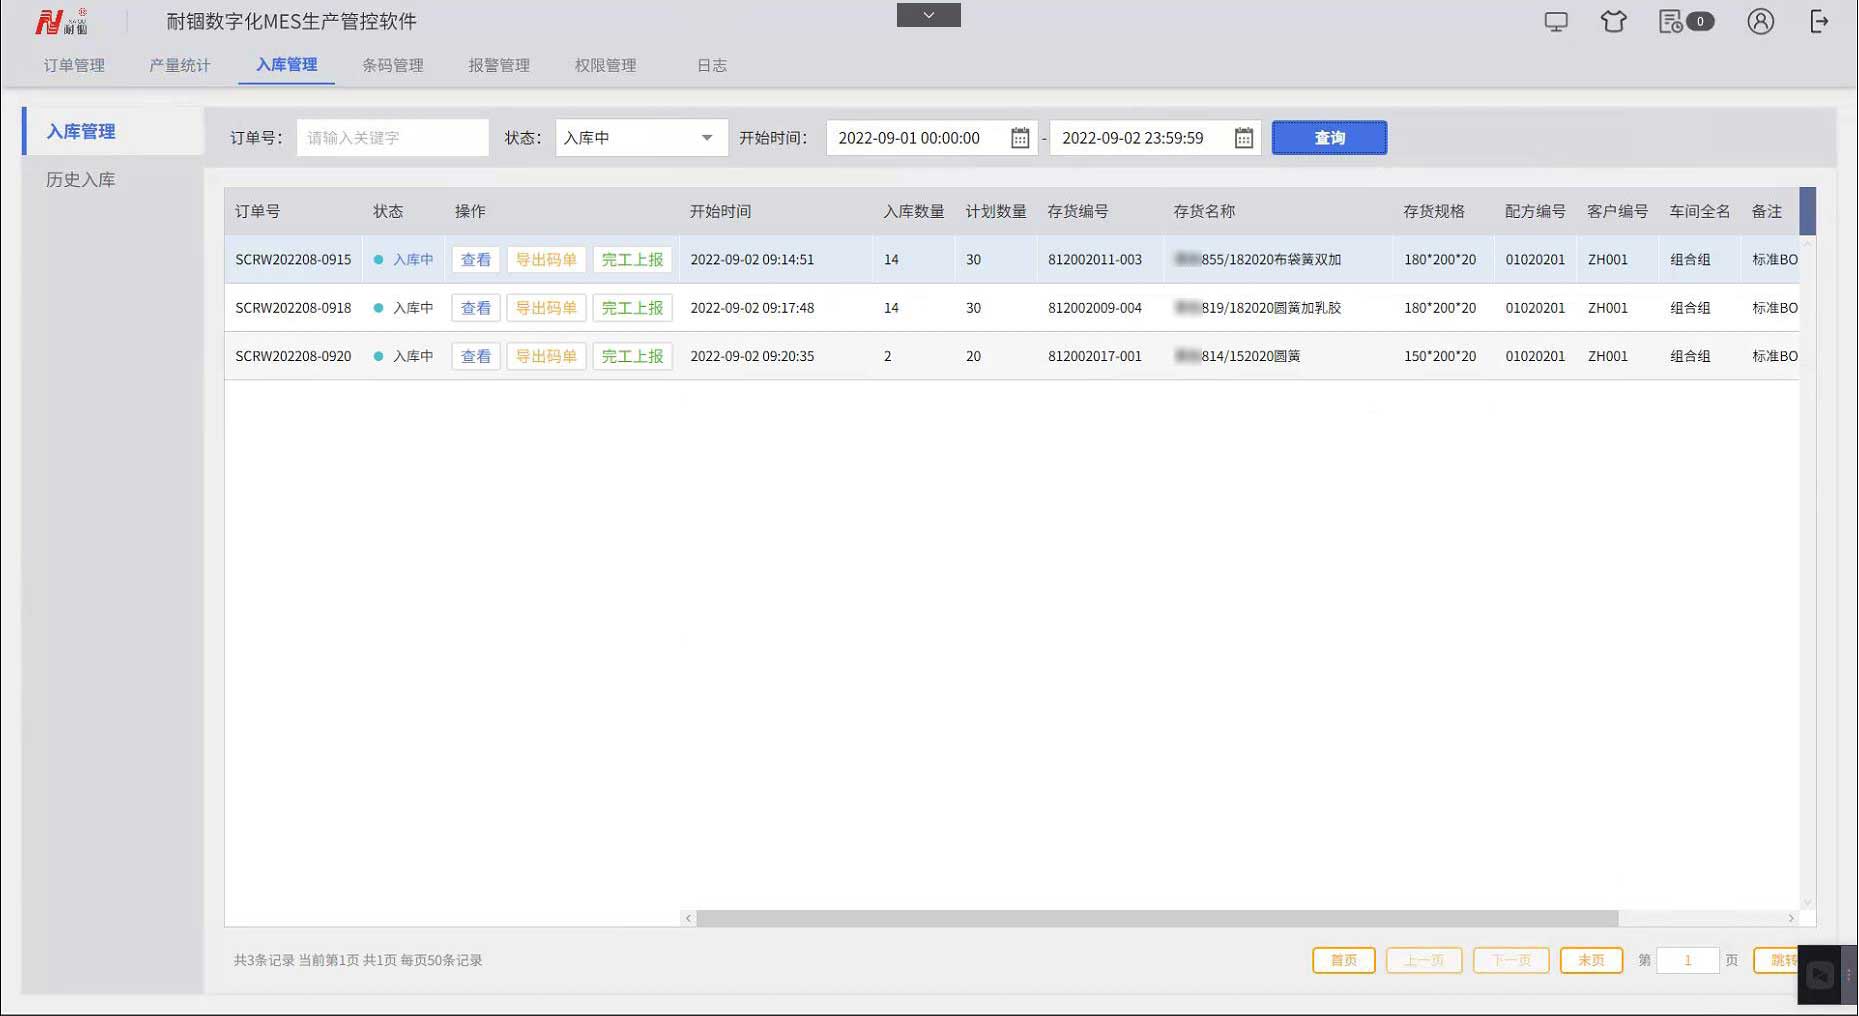Click the company logo in the header
This screenshot has height=1016, width=1859.
[x=62, y=21]
